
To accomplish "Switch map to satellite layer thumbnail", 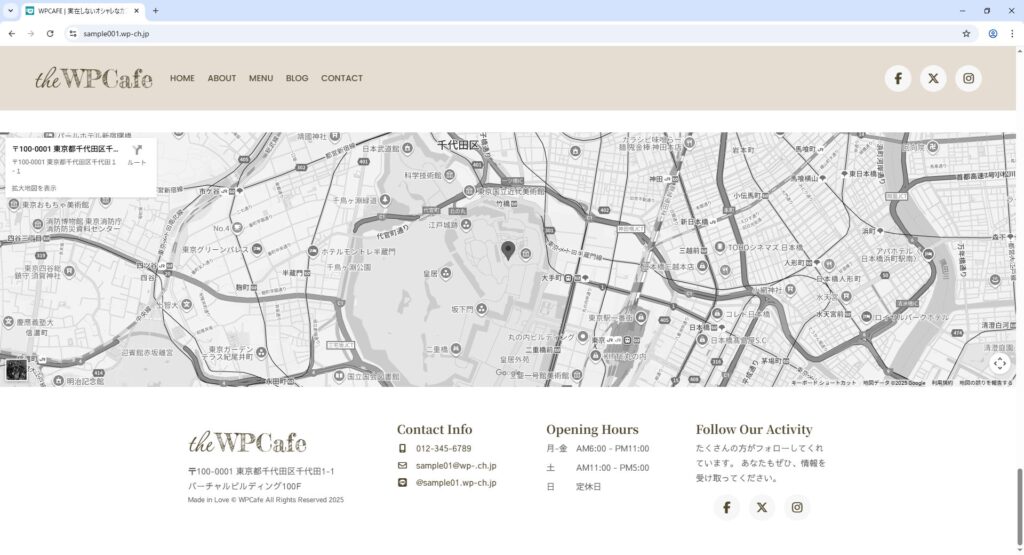I will [x=17, y=370].
